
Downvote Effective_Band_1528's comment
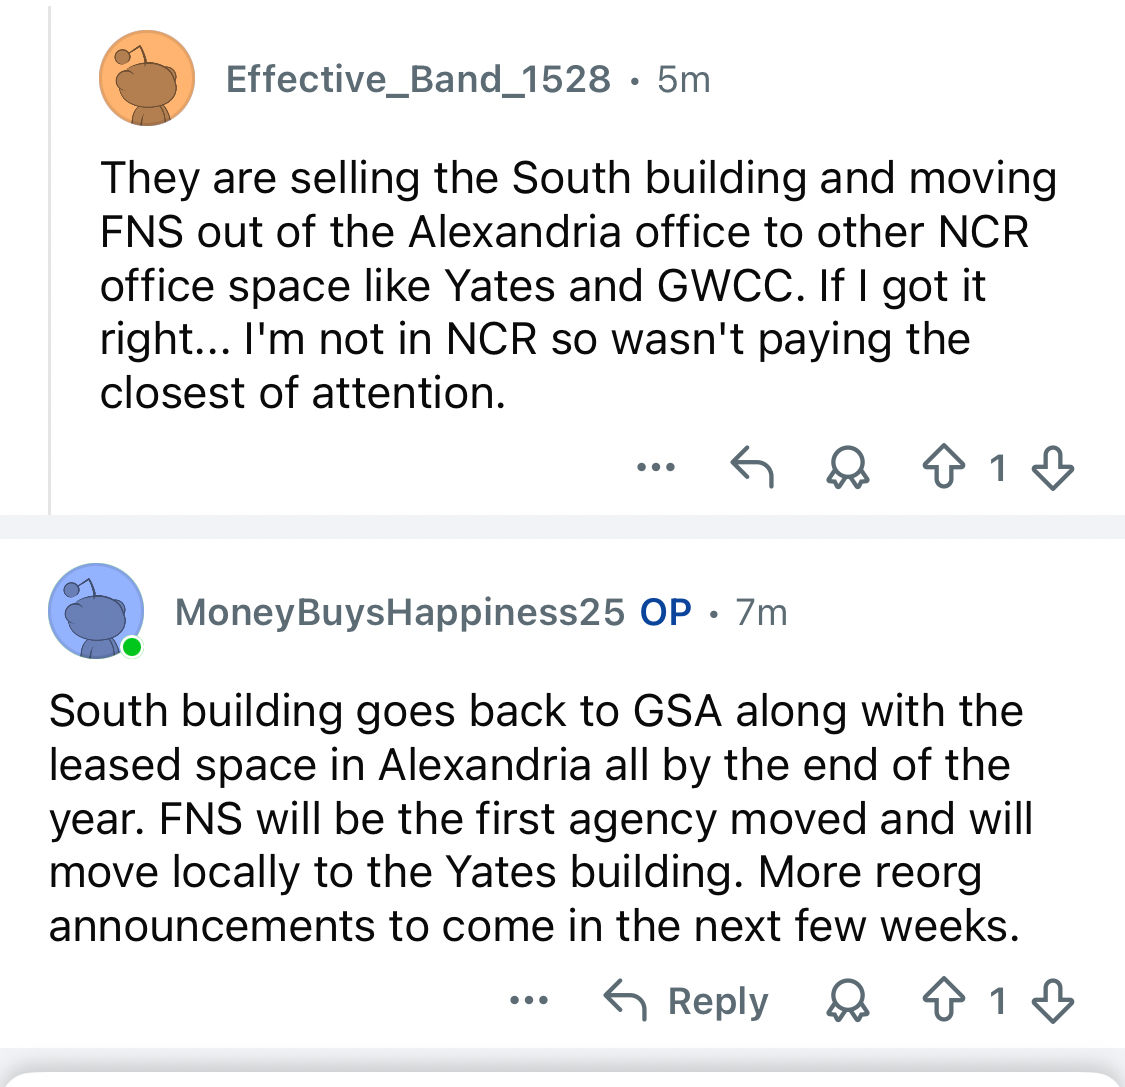click(1053, 467)
